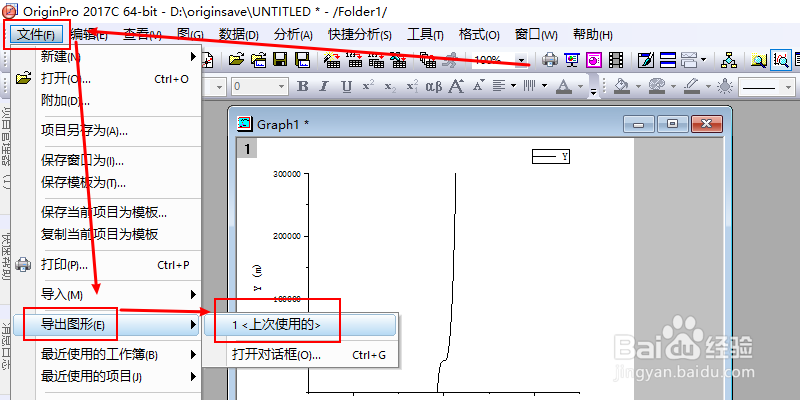Screen dimensions: 800x400
Task: Select 保存模板为 menu entry
Action: click(x=107, y=182)
